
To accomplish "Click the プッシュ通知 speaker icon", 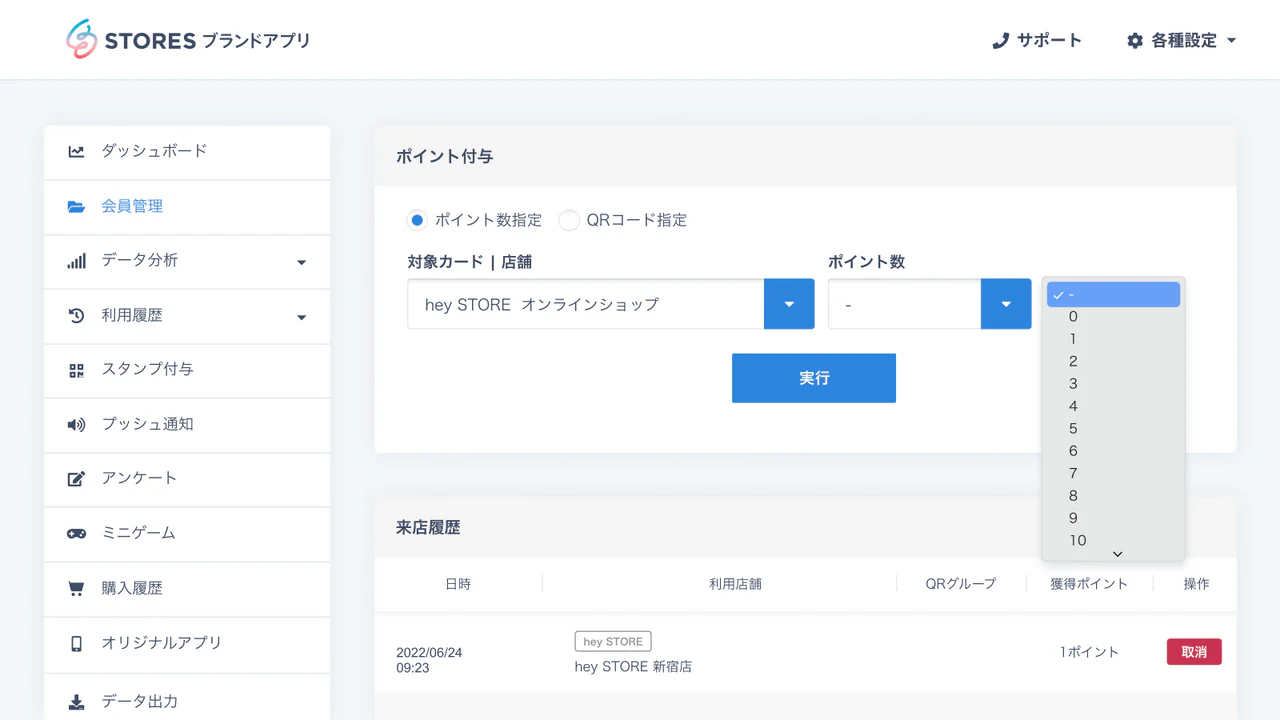I will (76, 425).
